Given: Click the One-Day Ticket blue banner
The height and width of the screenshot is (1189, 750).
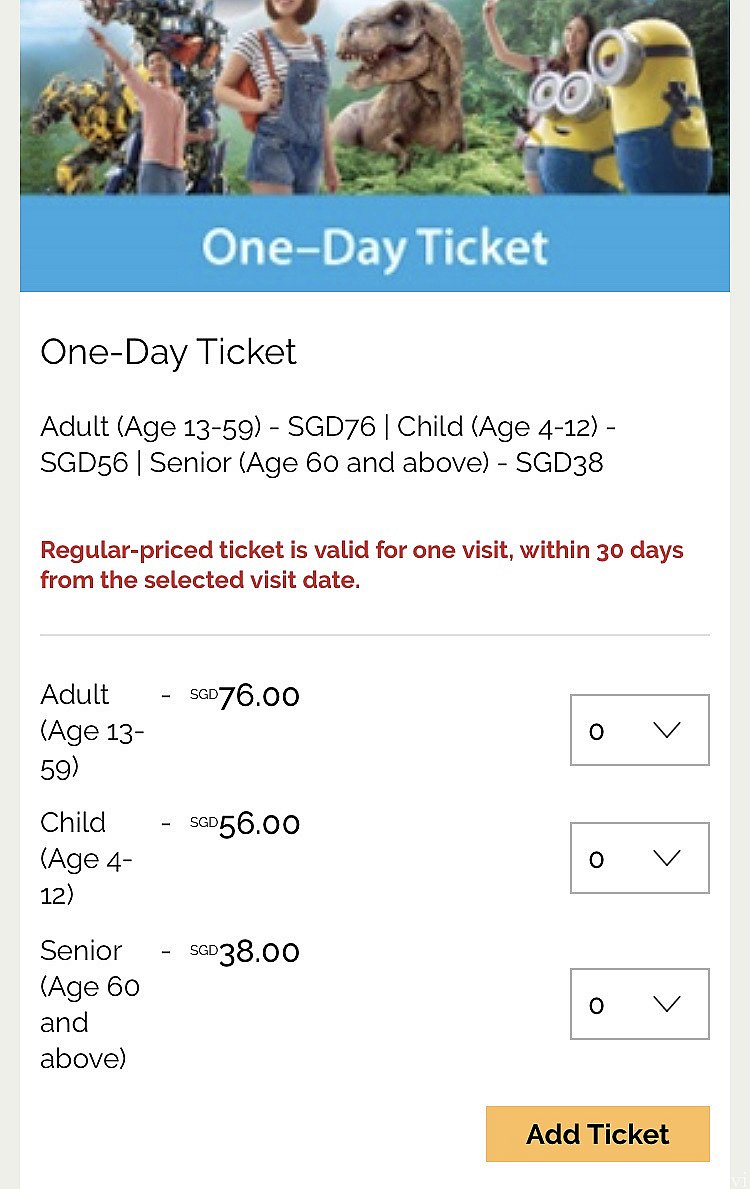Looking at the screenshot, I should point(375,244).
